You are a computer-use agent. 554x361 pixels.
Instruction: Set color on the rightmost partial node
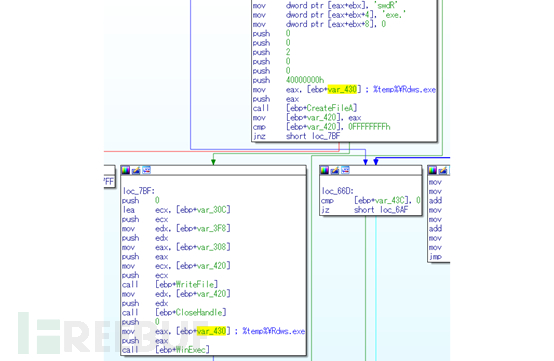pos(433,171)
